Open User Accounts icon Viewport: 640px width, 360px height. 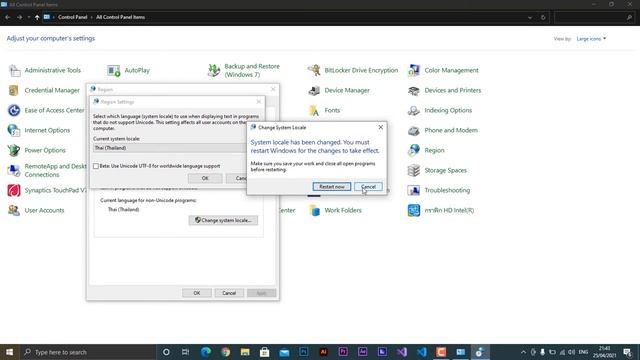[x=14, y=210]
